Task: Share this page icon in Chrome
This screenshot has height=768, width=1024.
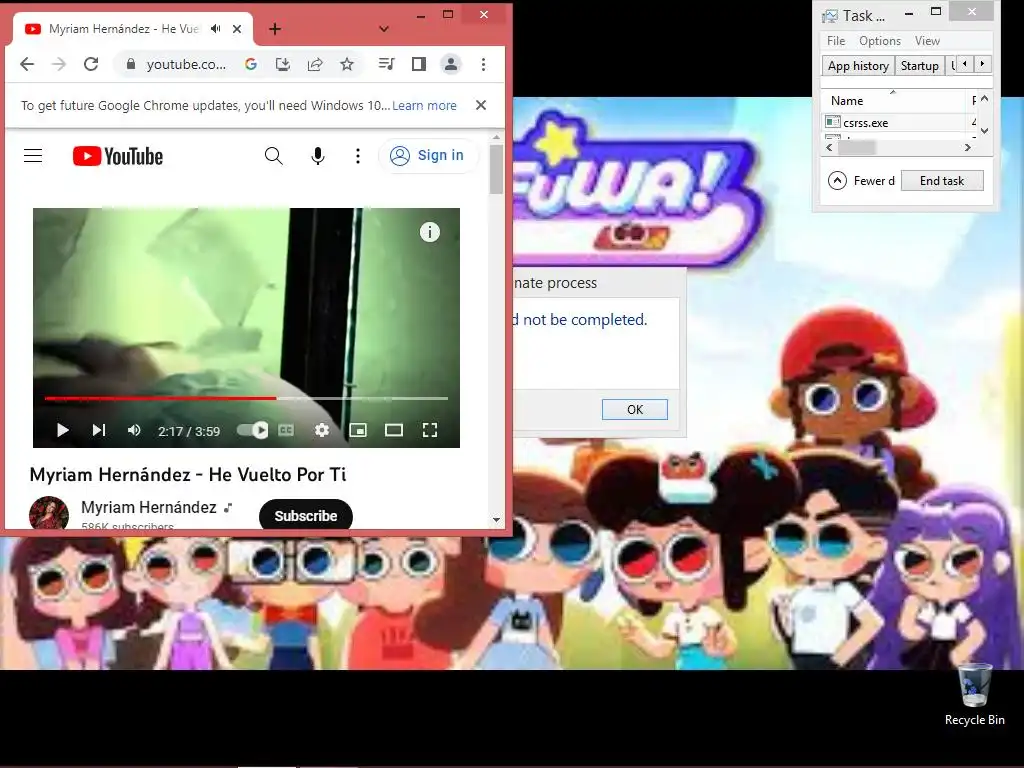Action: coord(315,64)
